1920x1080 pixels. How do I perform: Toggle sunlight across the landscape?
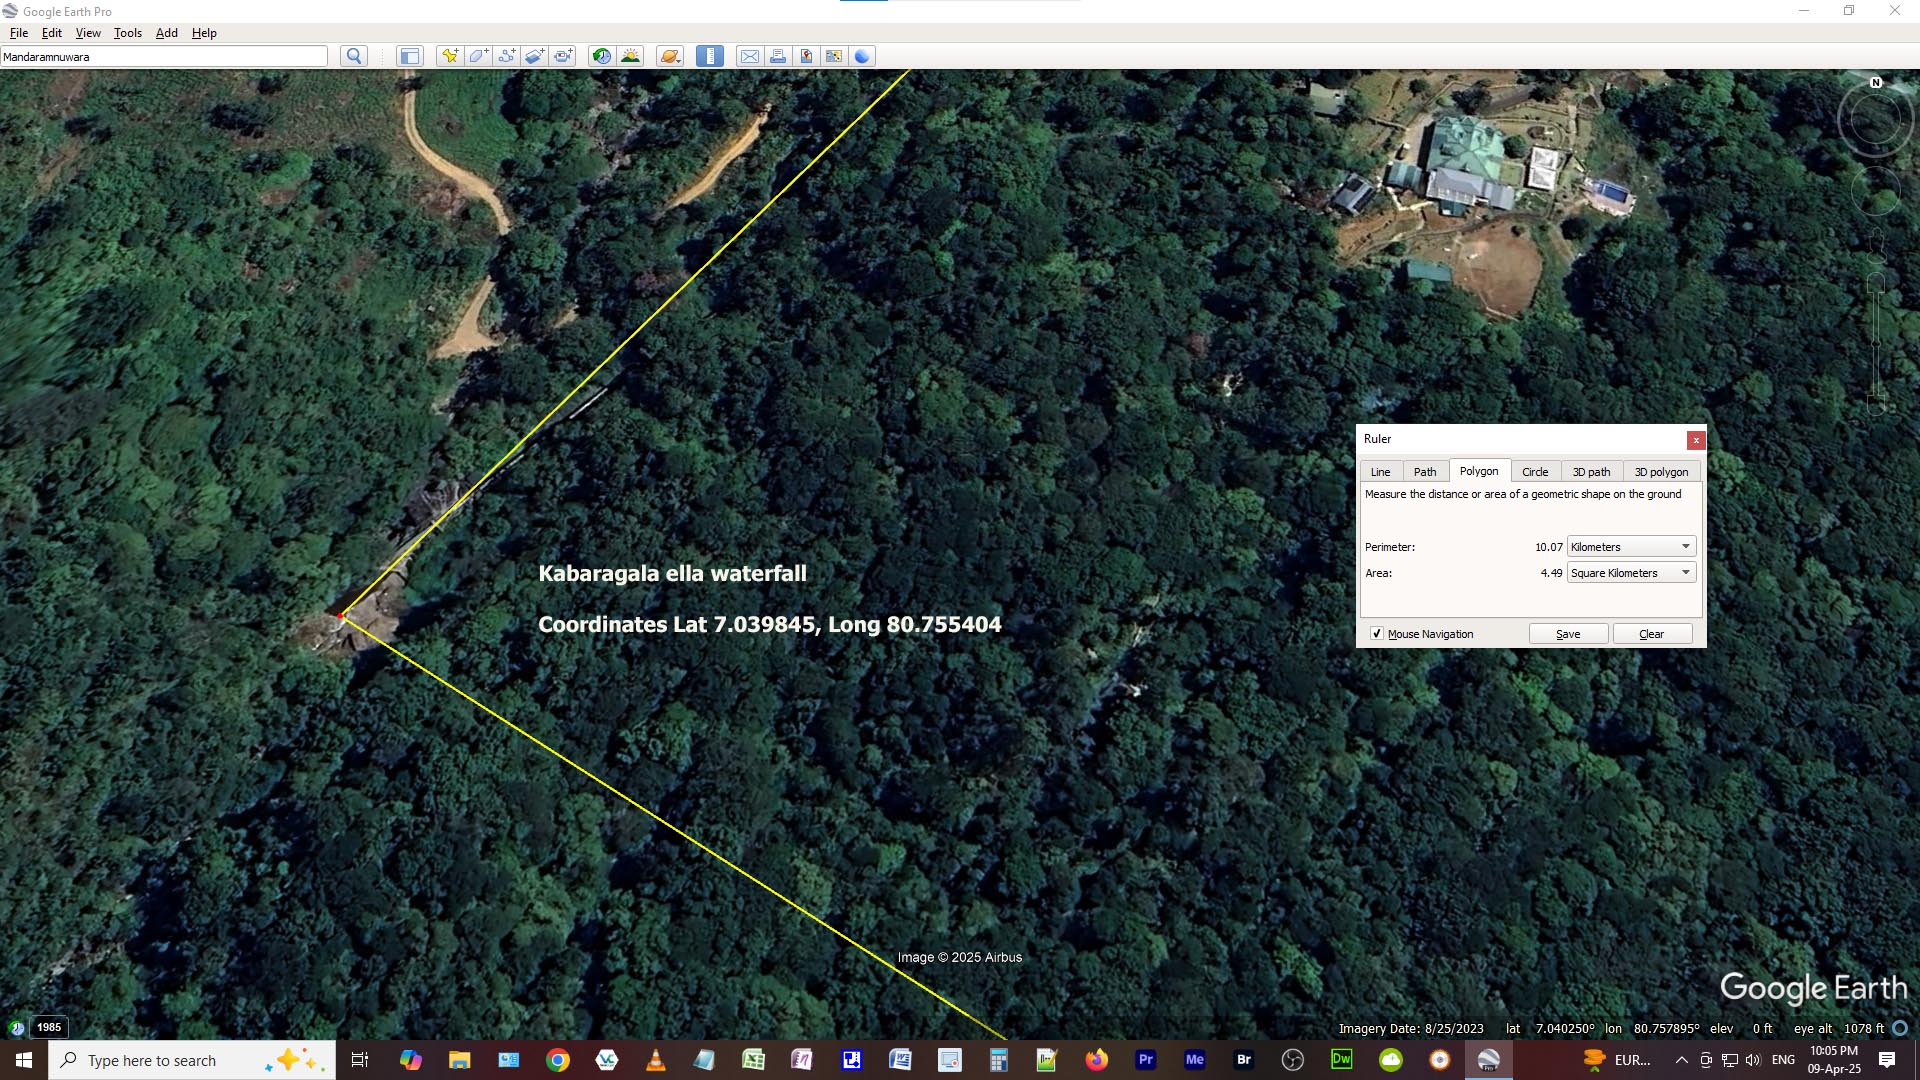630,56
